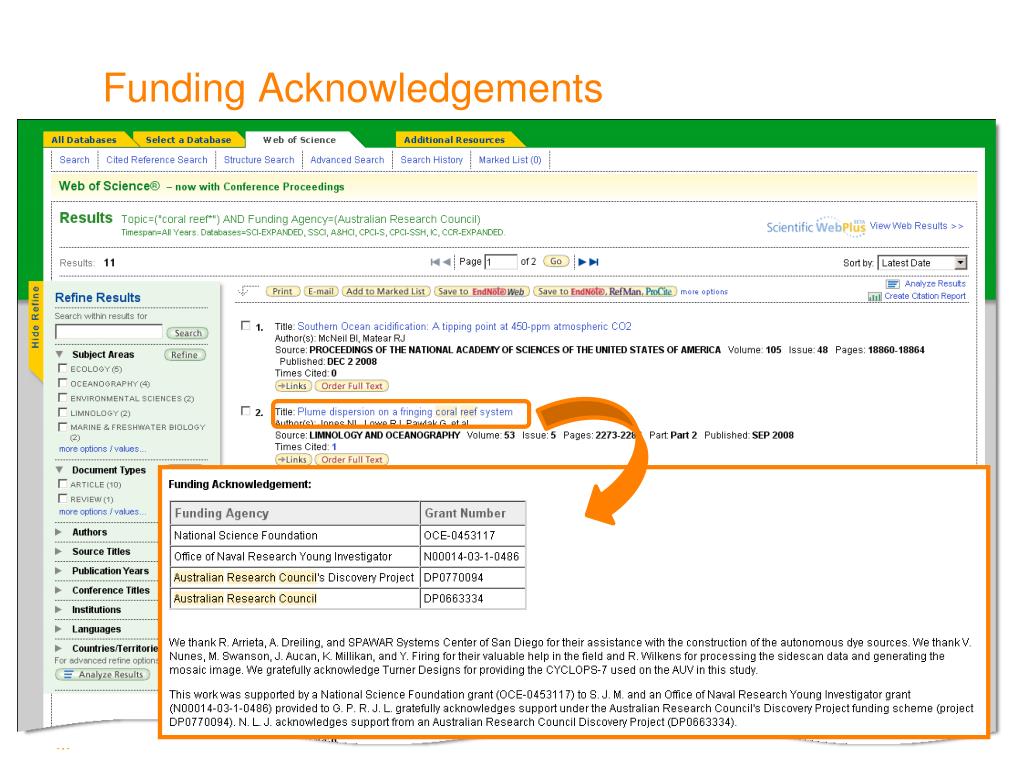This screenshot has height=768, width=1024.
Task: Expand the Authors refine section
Action: click(59, 532)
